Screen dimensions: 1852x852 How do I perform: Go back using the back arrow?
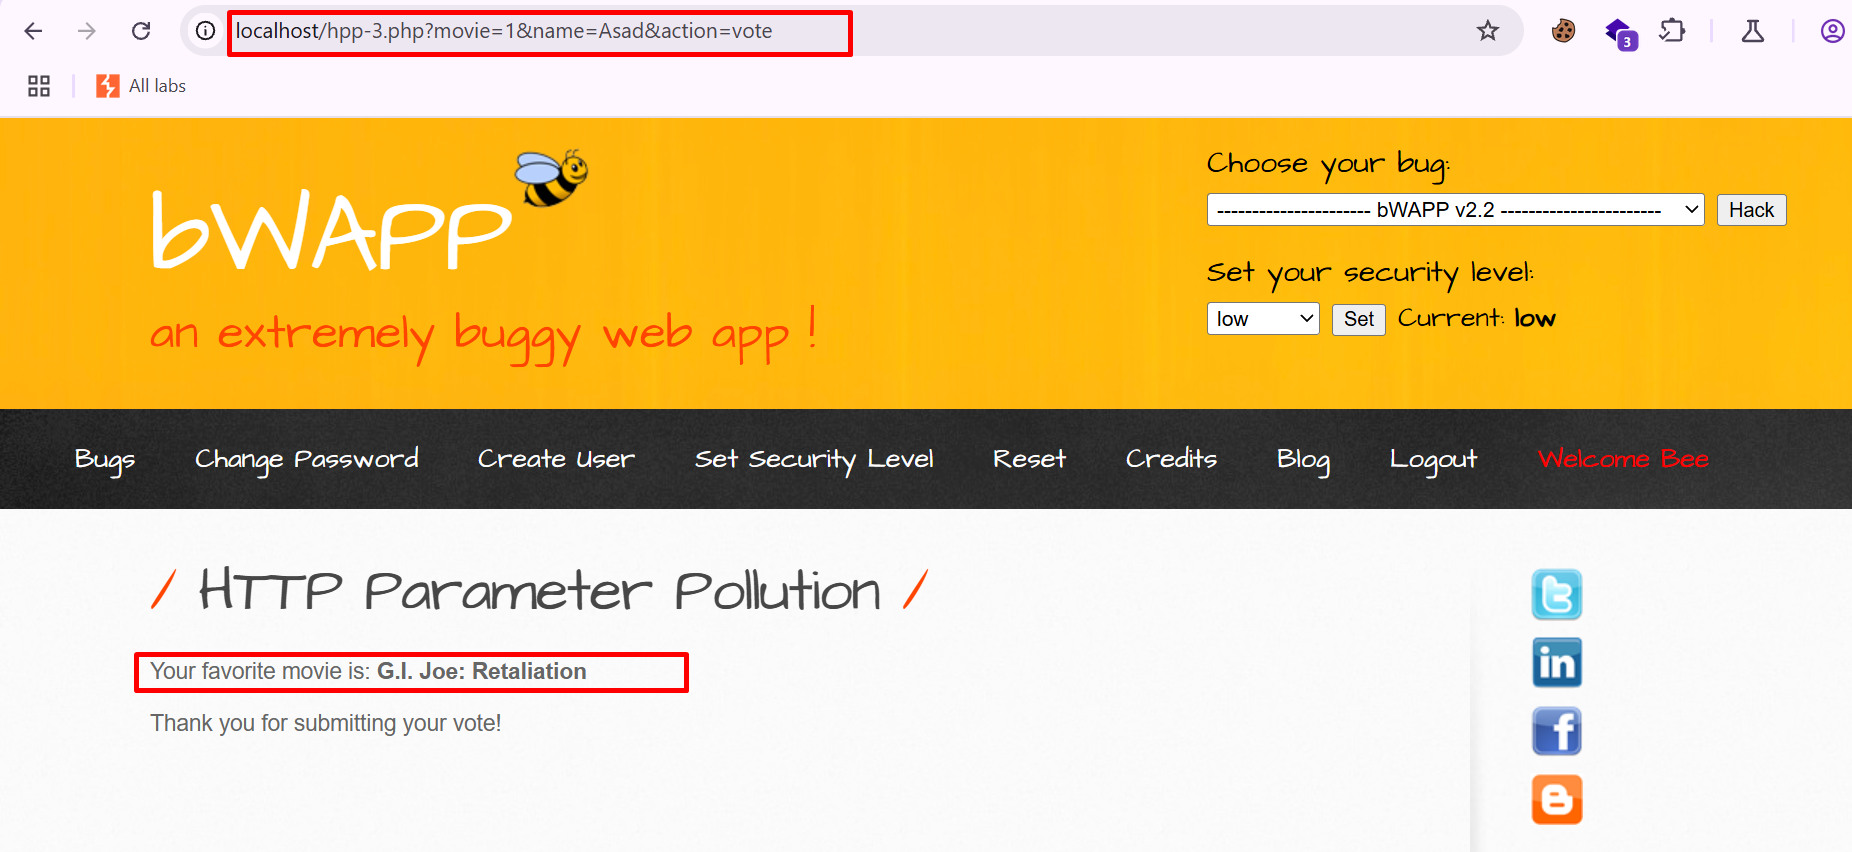click(33, 31)
